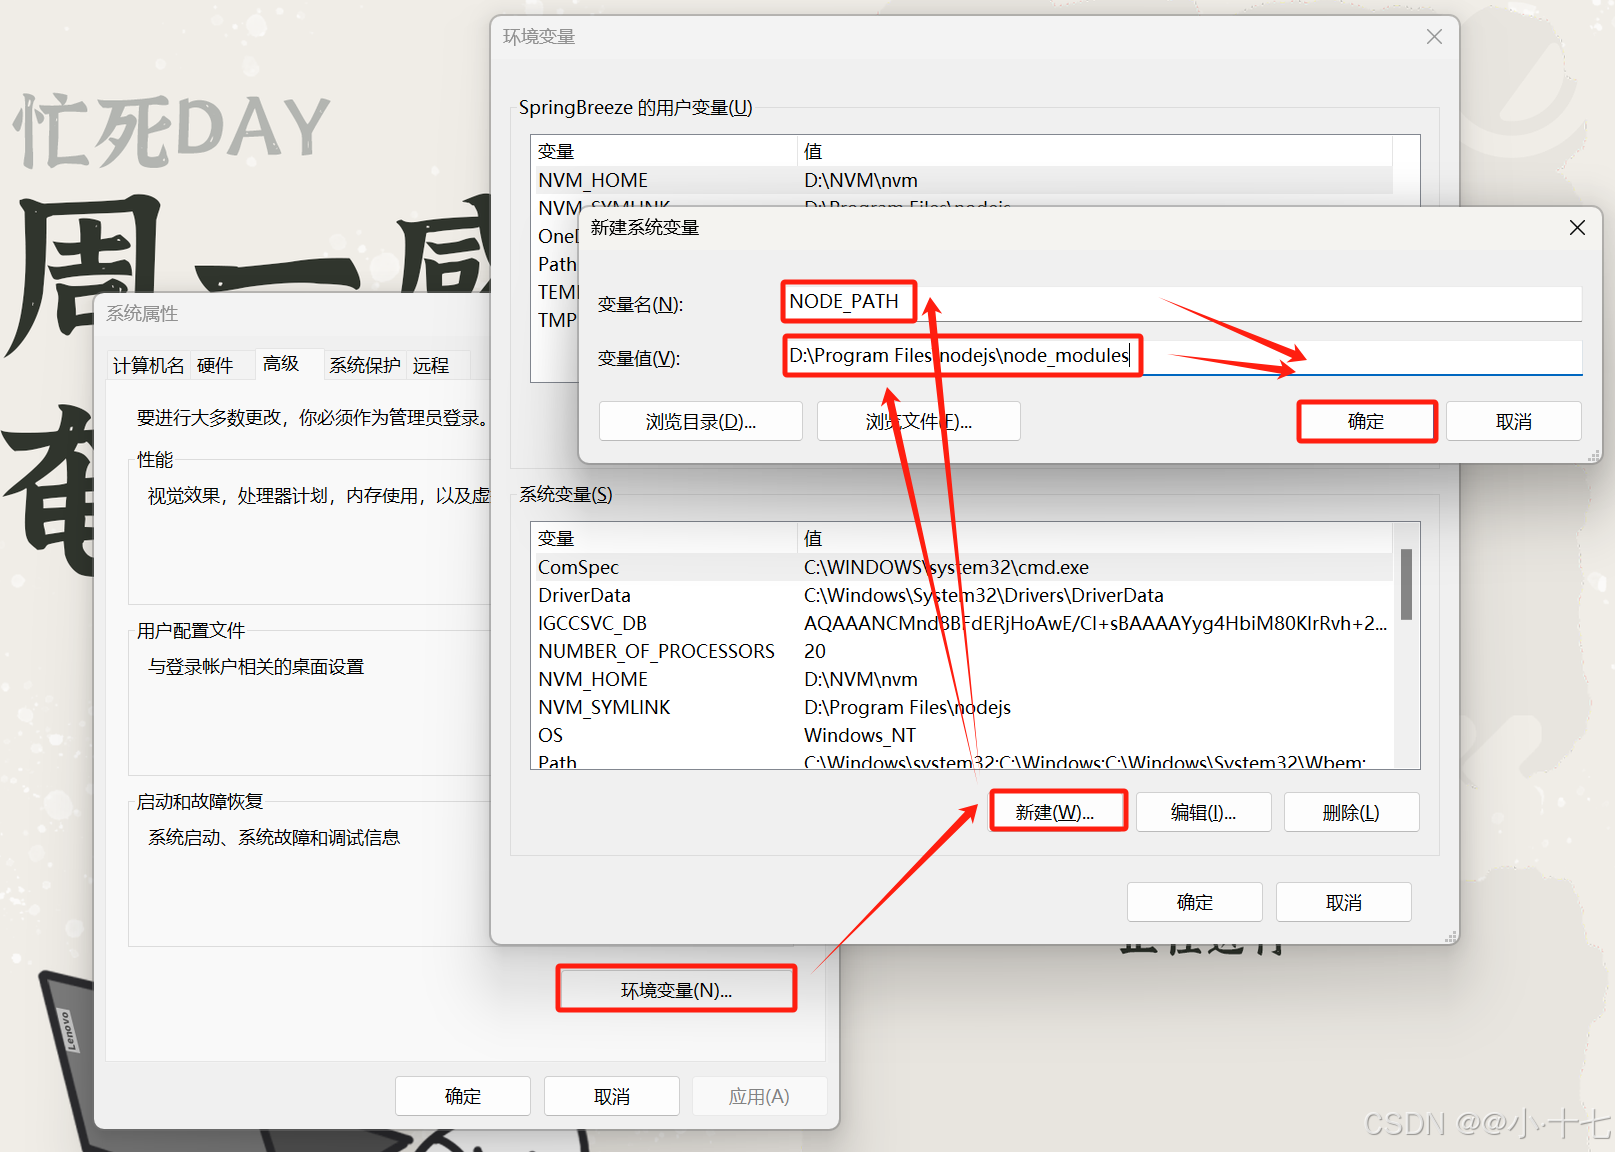
Task: Cancel the 新建系统变量 dialog
Action: click(x=1513, y=422)
